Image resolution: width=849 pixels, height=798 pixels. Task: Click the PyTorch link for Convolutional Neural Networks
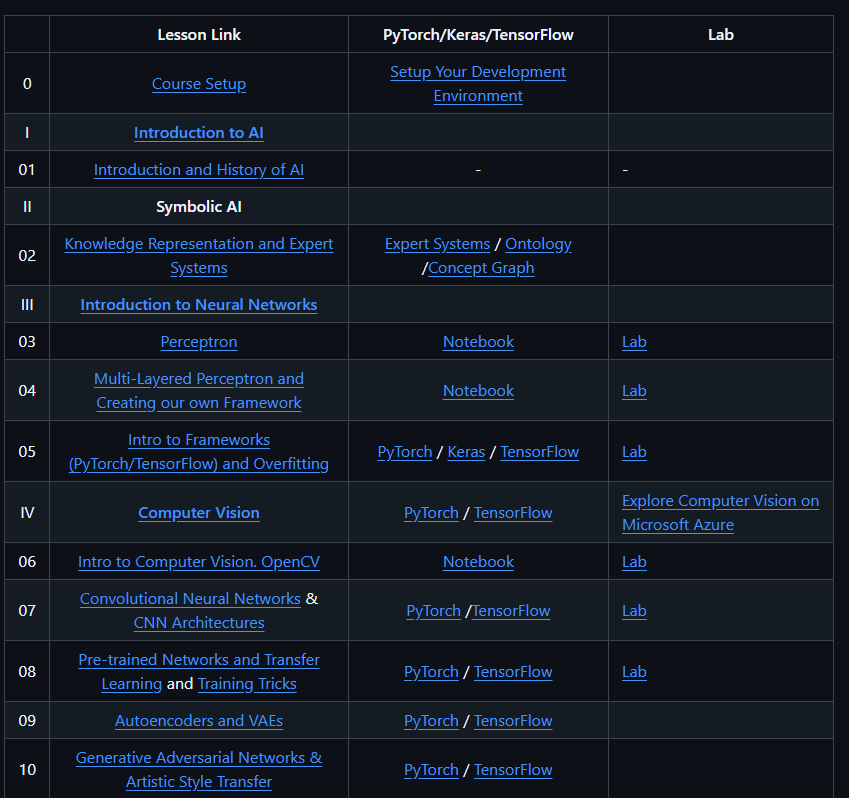(433, 610)
